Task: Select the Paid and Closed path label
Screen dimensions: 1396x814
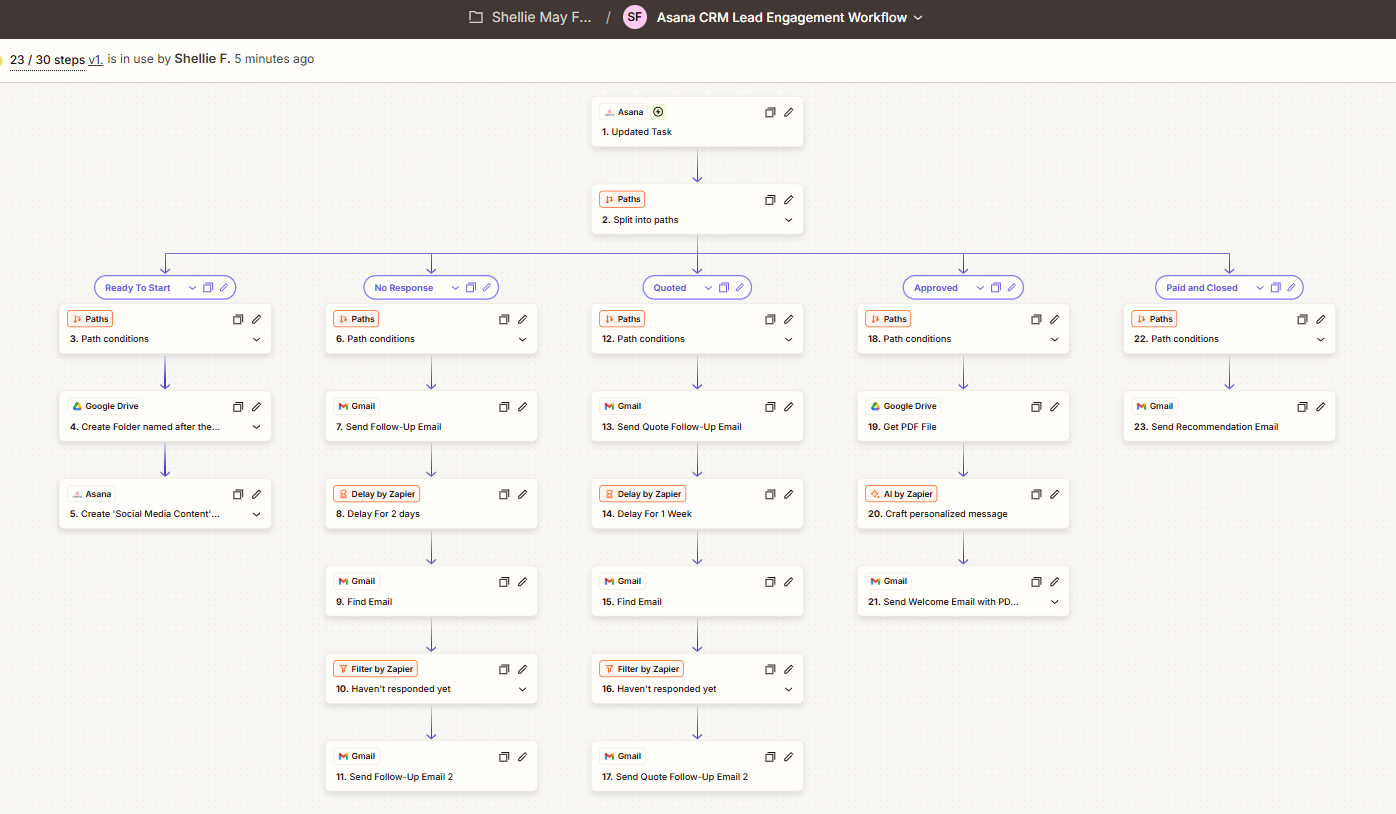Action: 1202,288
